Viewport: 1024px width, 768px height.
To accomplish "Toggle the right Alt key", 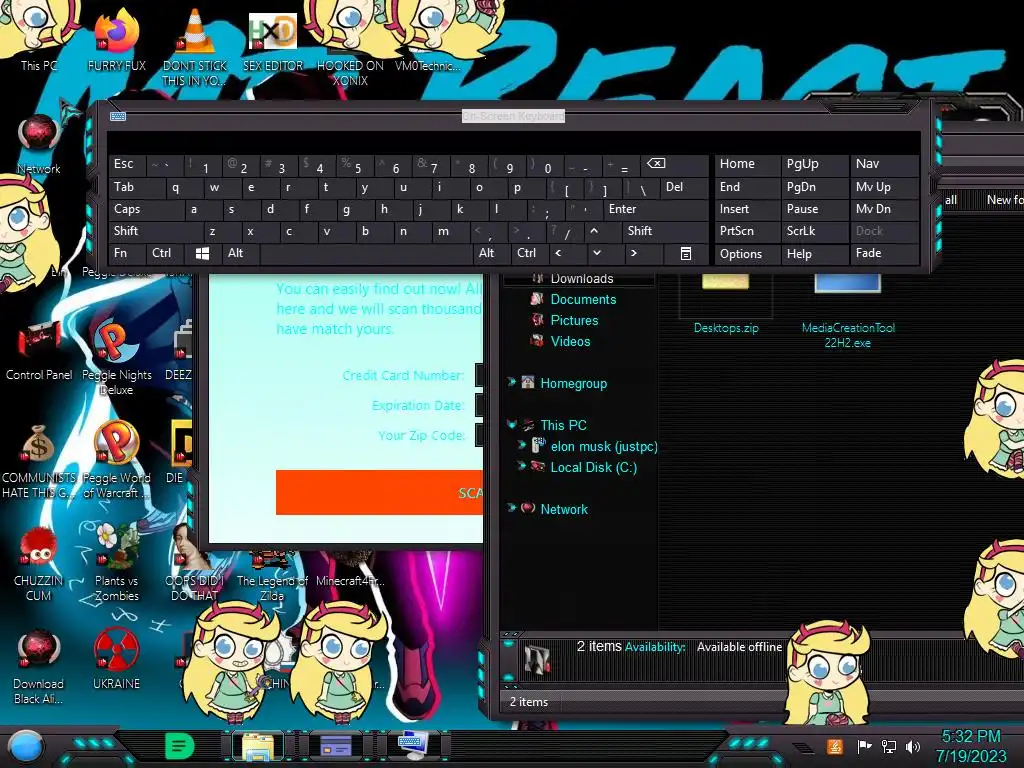I will click(492, 253).
